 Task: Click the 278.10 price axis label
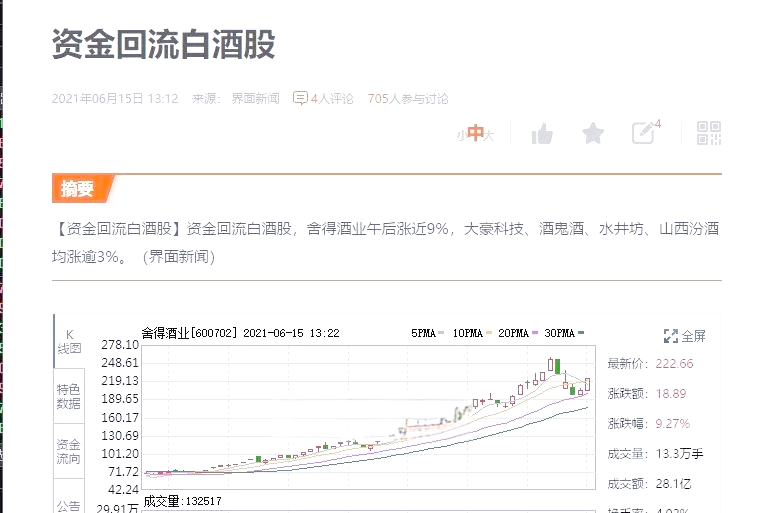[120, 345]
